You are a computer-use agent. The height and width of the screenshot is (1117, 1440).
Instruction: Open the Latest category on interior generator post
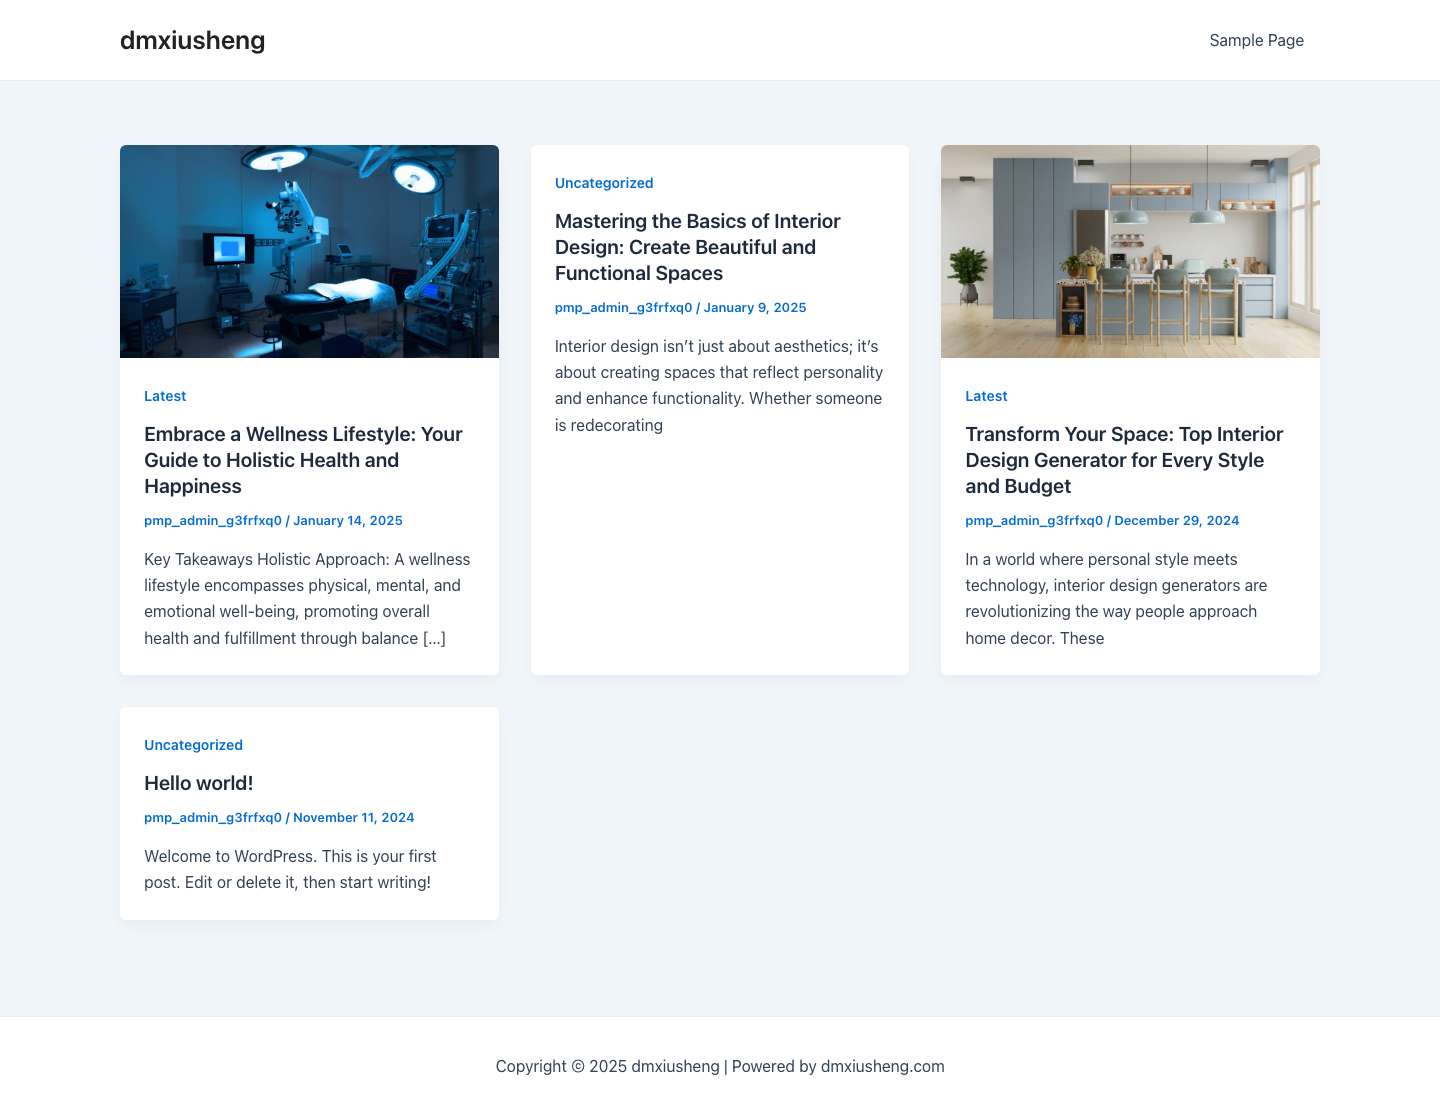tap(986, 396)
